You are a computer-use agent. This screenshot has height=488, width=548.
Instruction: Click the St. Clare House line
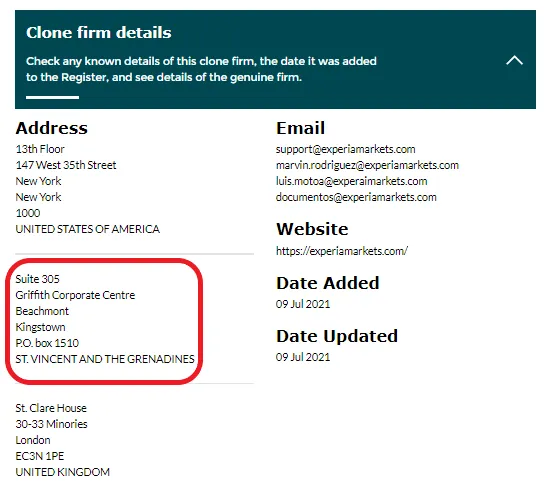coord(51,408)
